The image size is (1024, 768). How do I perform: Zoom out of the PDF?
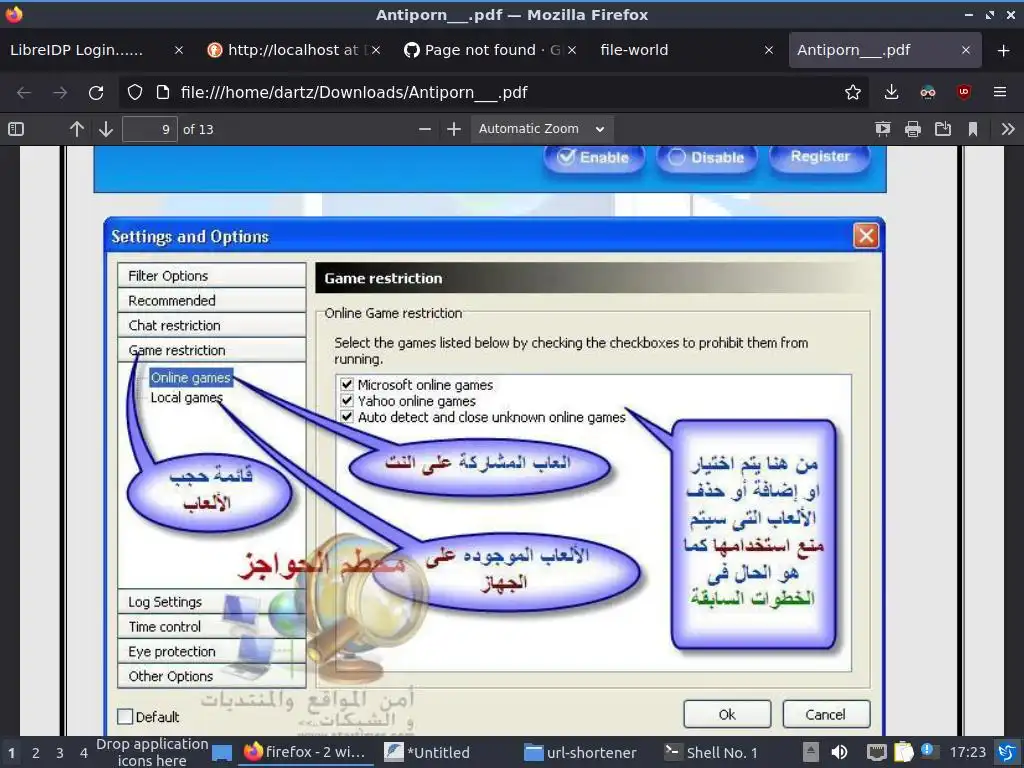click(x=424, y=129)
